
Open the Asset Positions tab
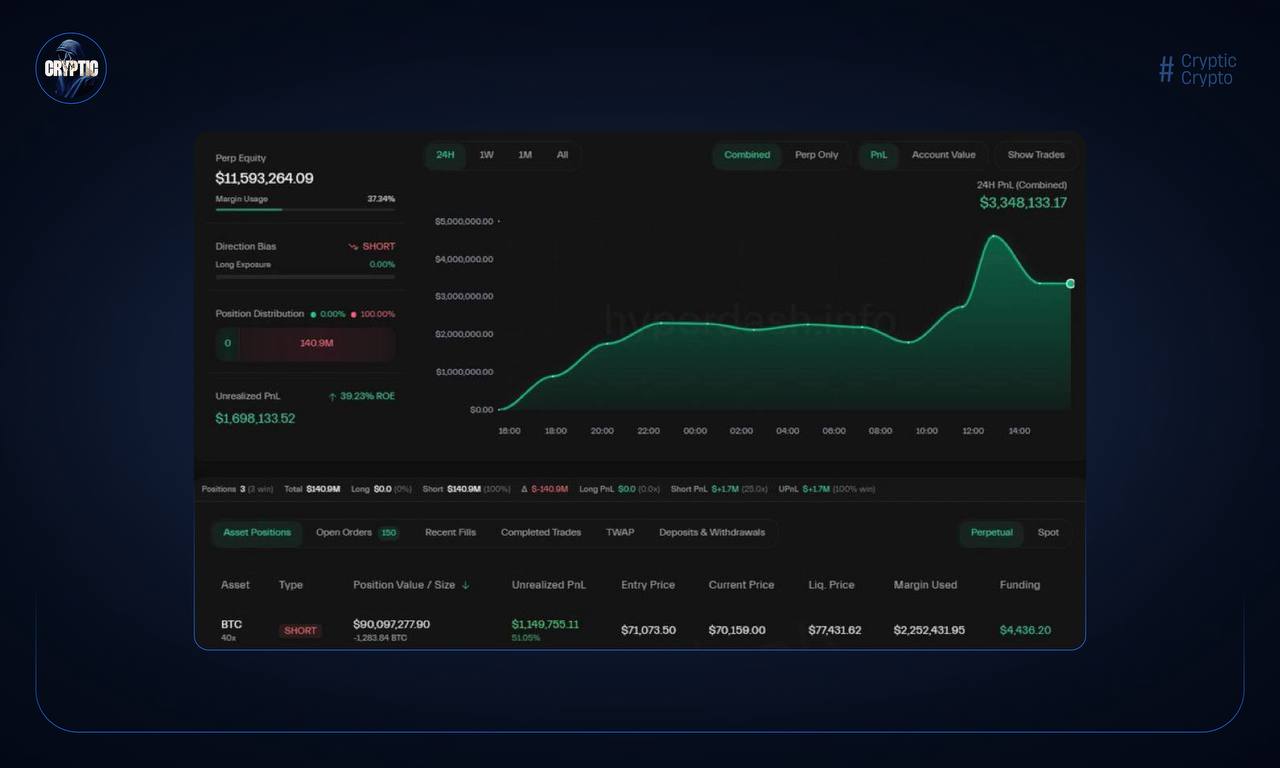(x=257, y=533)
